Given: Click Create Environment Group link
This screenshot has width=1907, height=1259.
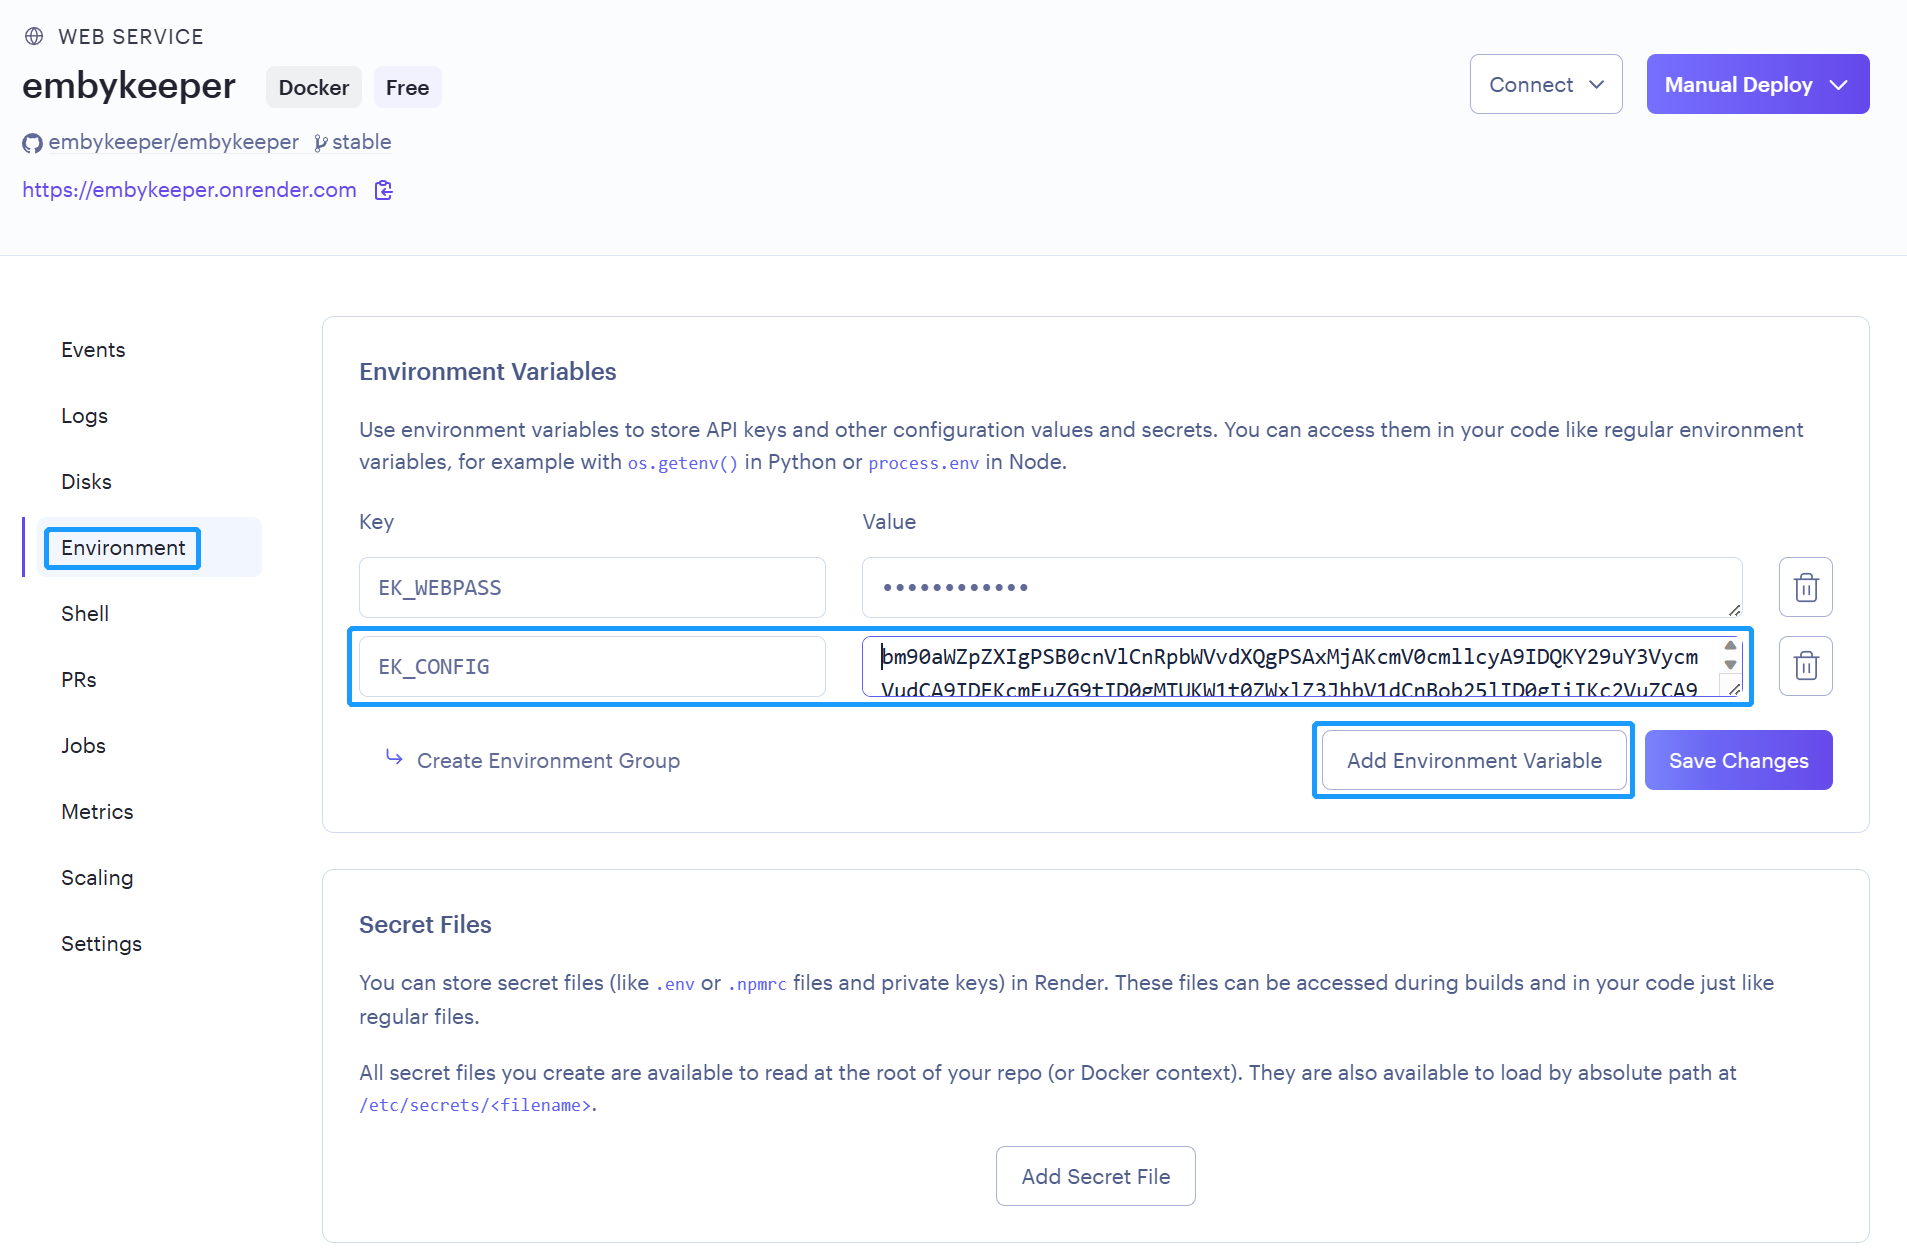Looking at the screenshot, I should click(x=548, y=761).
